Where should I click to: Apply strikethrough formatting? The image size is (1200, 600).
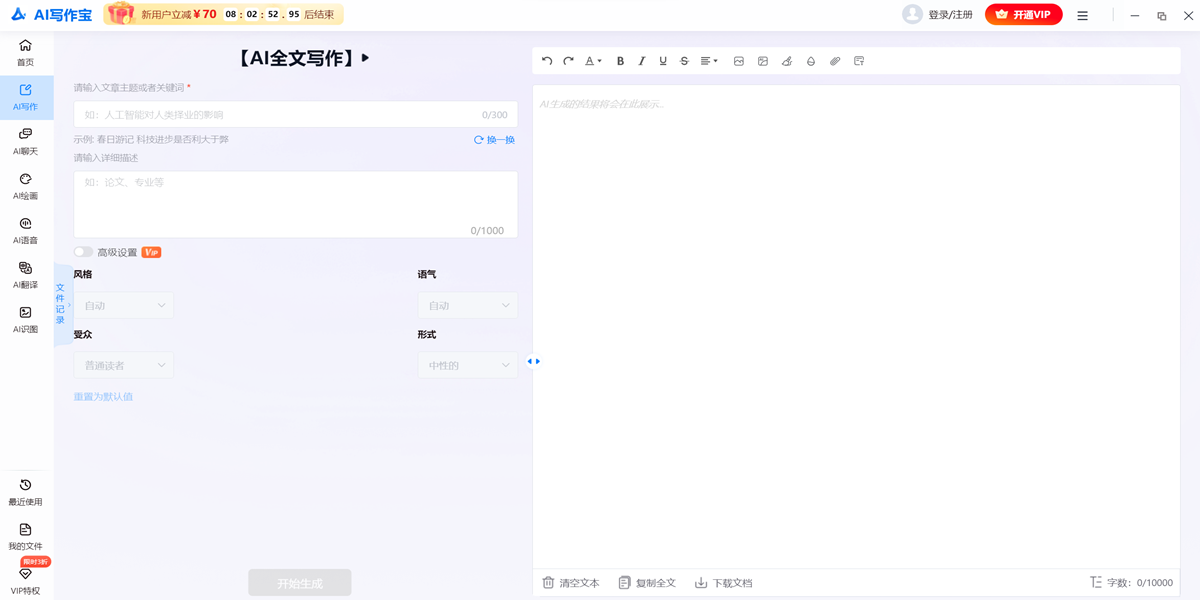(684, 61)
